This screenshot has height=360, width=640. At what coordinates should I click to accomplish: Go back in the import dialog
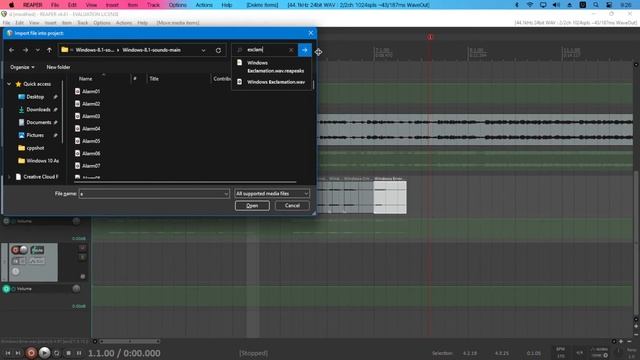click(x=11, y=50)
